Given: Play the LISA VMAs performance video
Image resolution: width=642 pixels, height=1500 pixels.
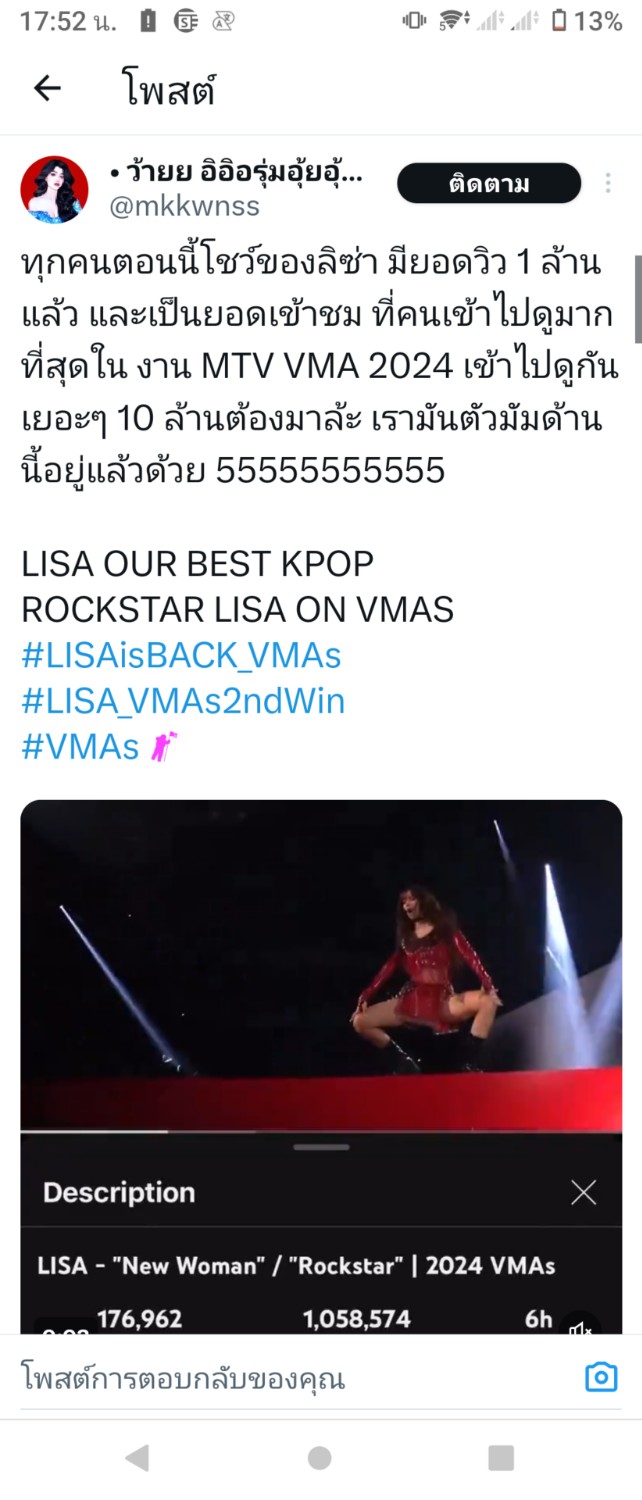Looking at the screenshot, I should pos(321,966).
